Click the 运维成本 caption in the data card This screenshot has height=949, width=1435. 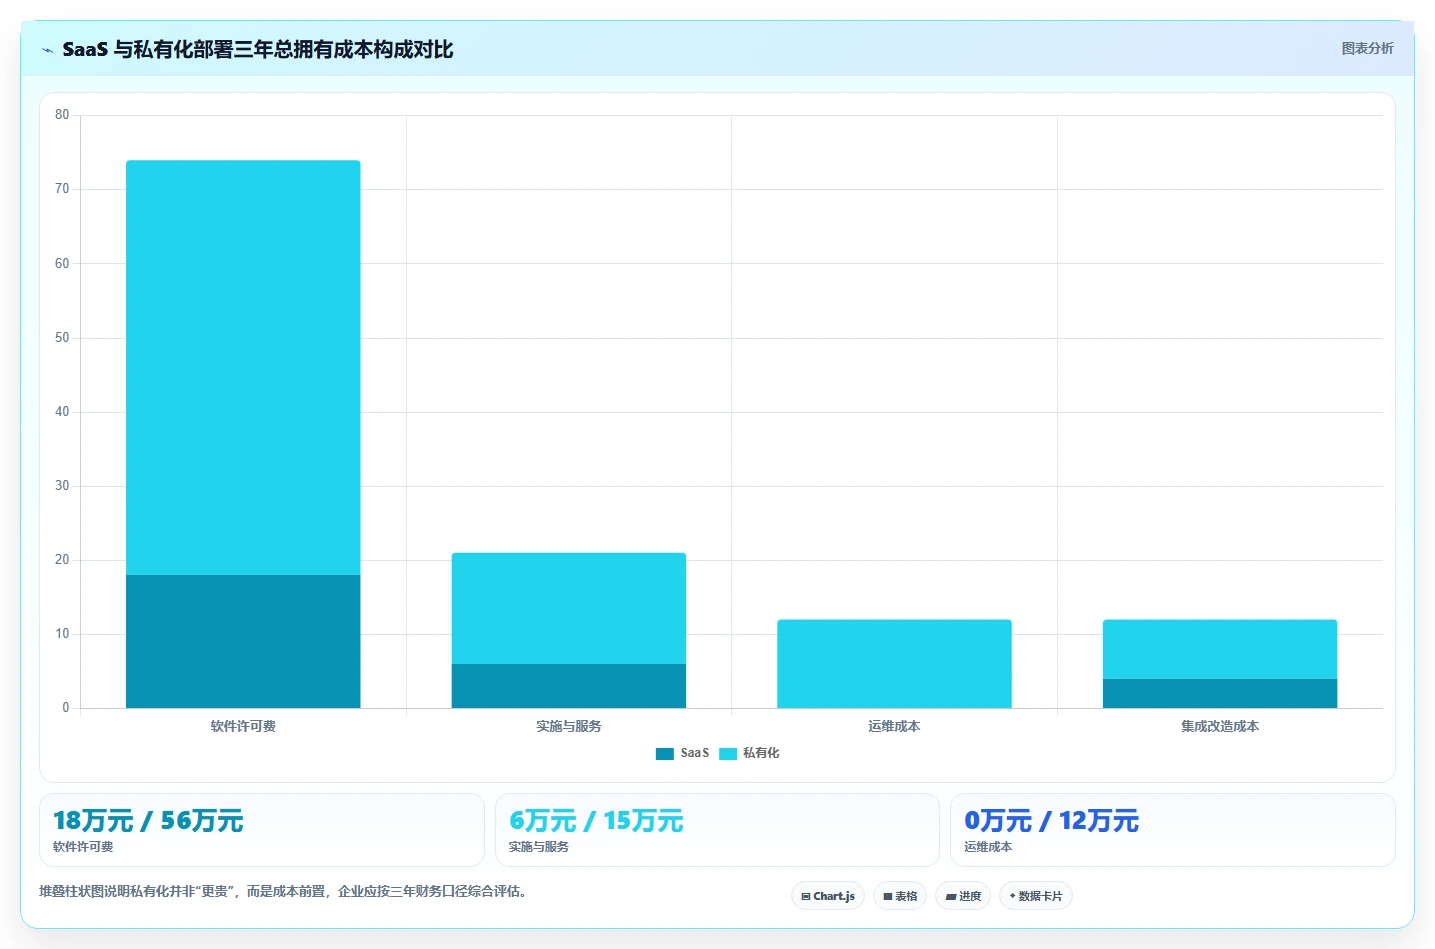pos(988,847)
